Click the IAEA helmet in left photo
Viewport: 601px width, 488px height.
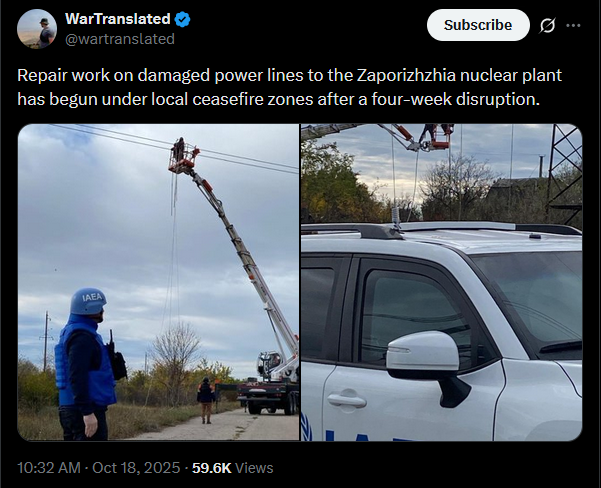click(x=88, y=301)
